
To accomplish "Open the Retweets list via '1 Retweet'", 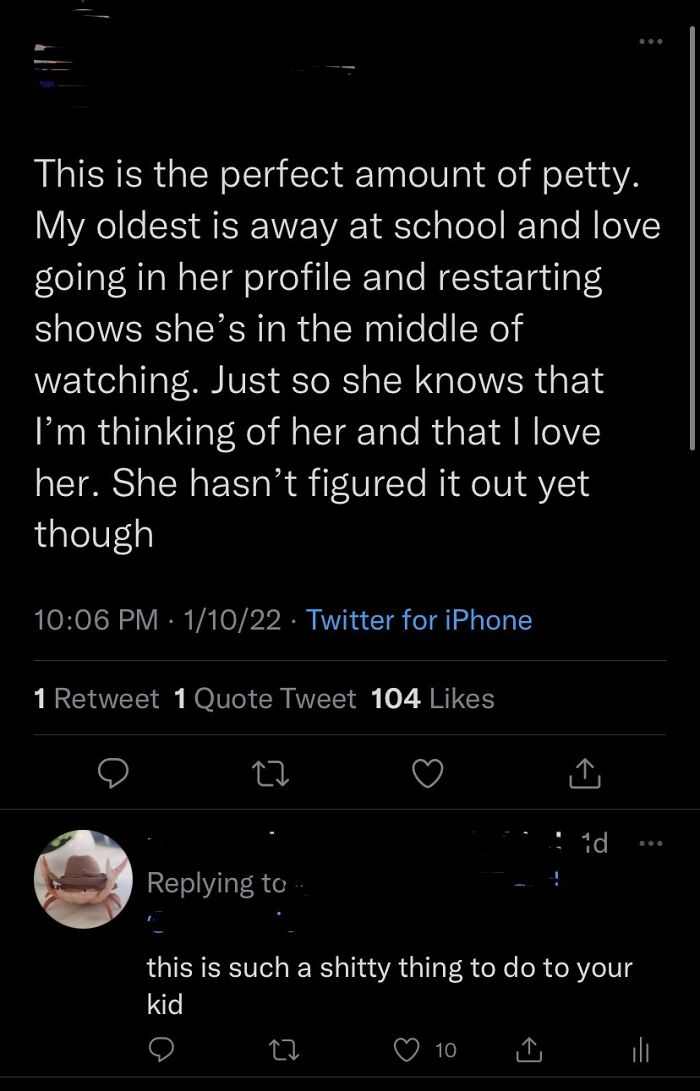I will tap(97, 698).
